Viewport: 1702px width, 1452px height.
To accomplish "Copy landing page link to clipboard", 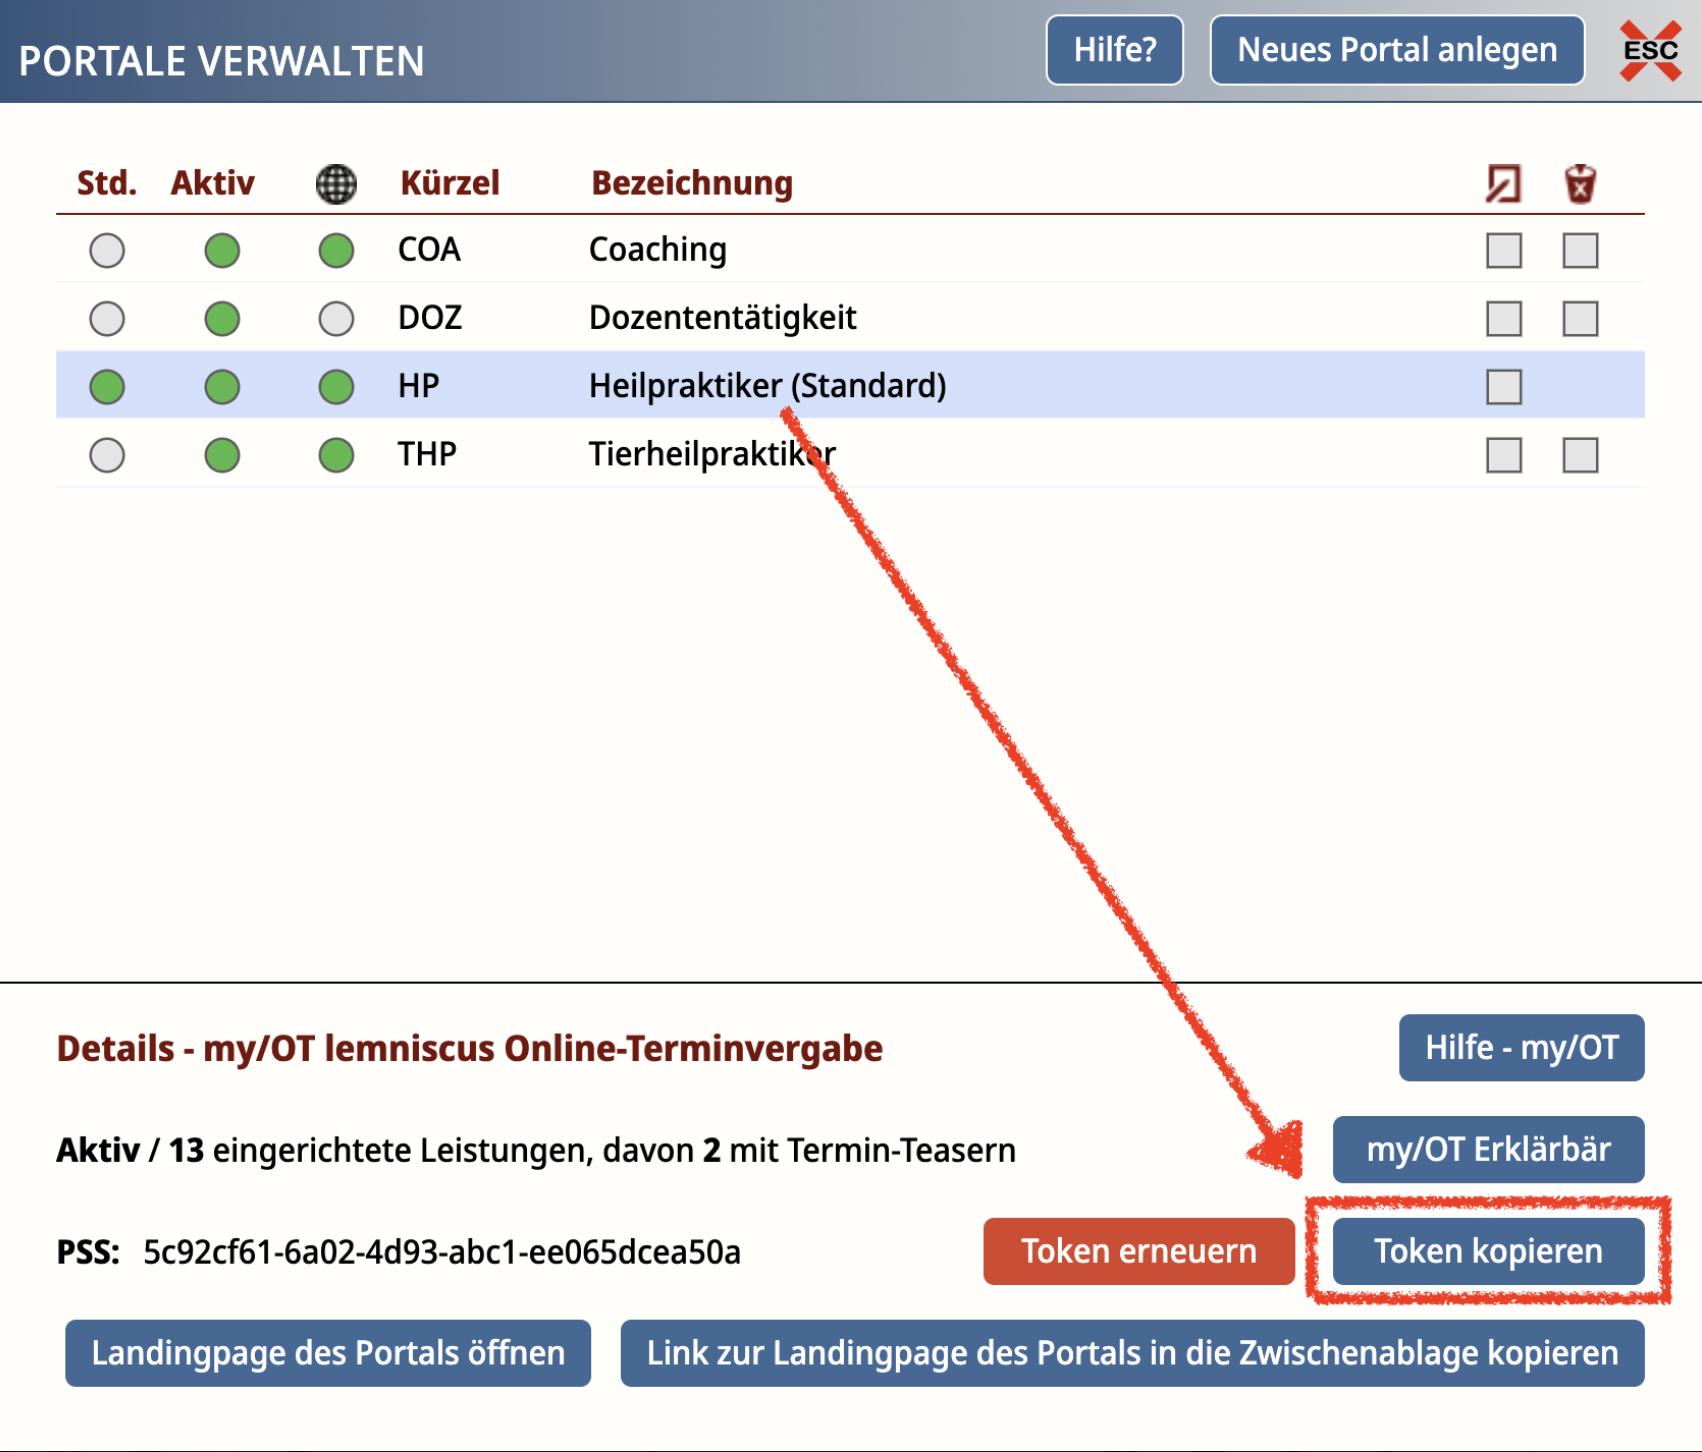I will click(x=1131, y=1353).
